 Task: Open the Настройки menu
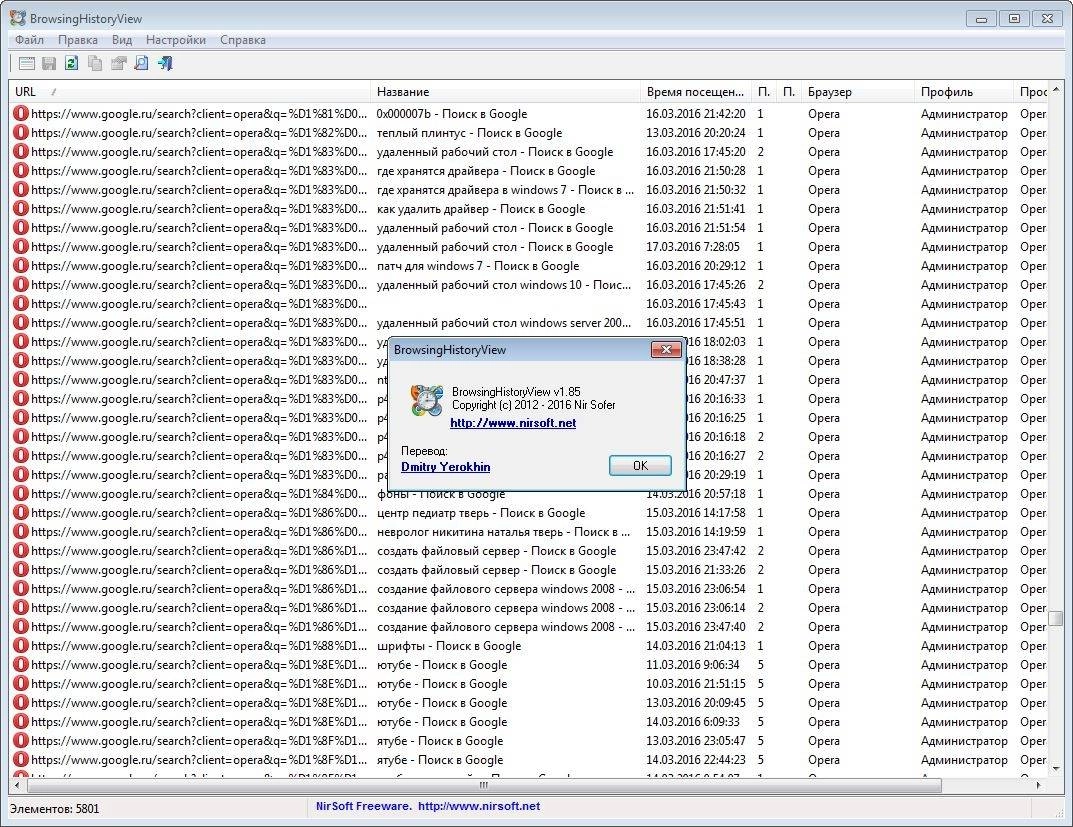[x=176, y=40]
